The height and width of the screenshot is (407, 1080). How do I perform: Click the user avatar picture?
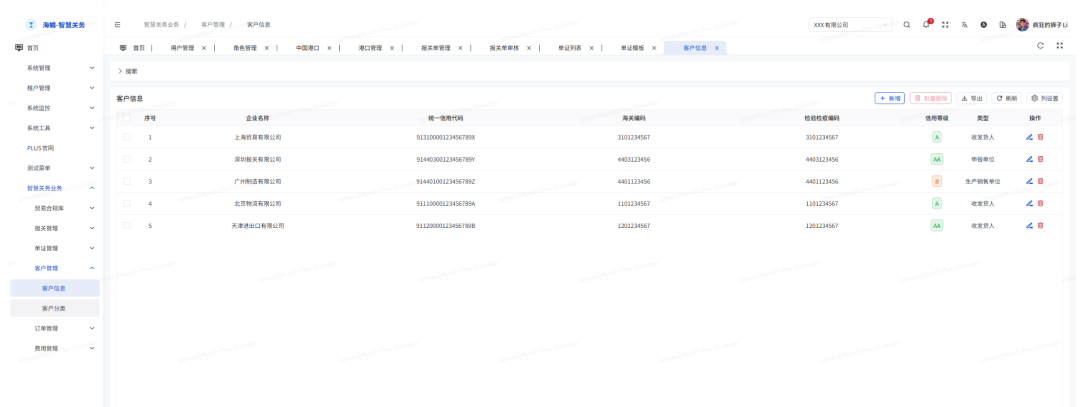(1022, 24)
